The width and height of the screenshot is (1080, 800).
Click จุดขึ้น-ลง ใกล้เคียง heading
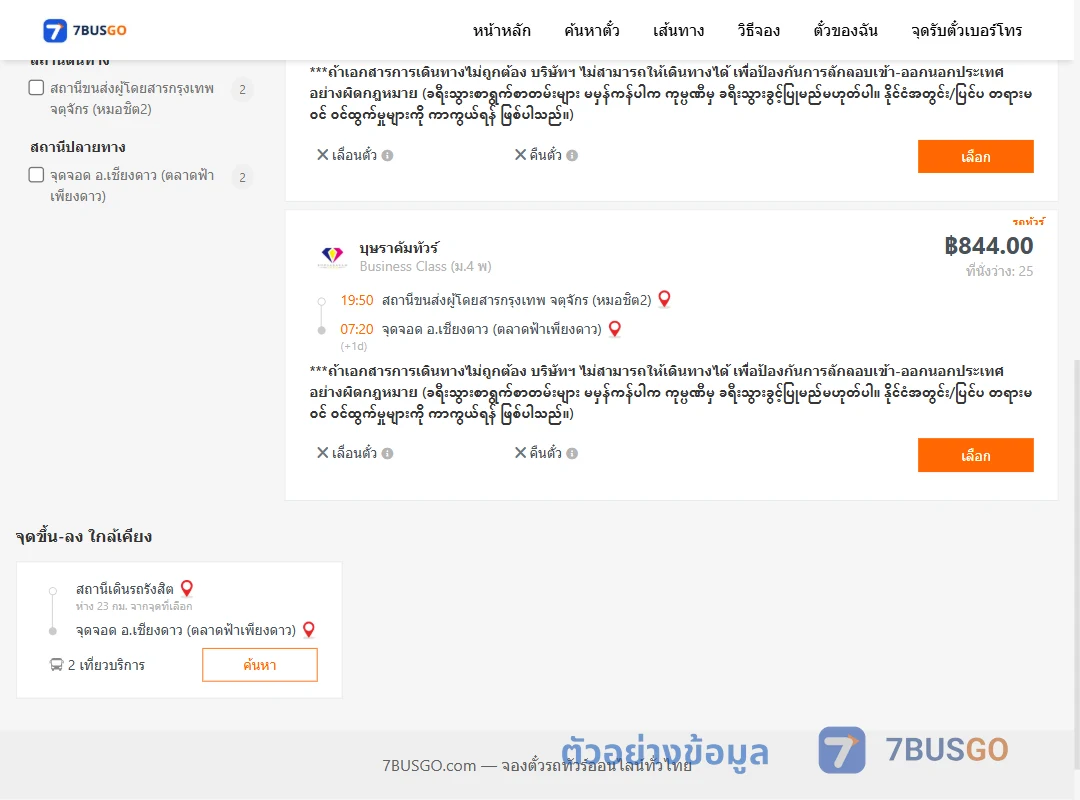coord(84,536)
